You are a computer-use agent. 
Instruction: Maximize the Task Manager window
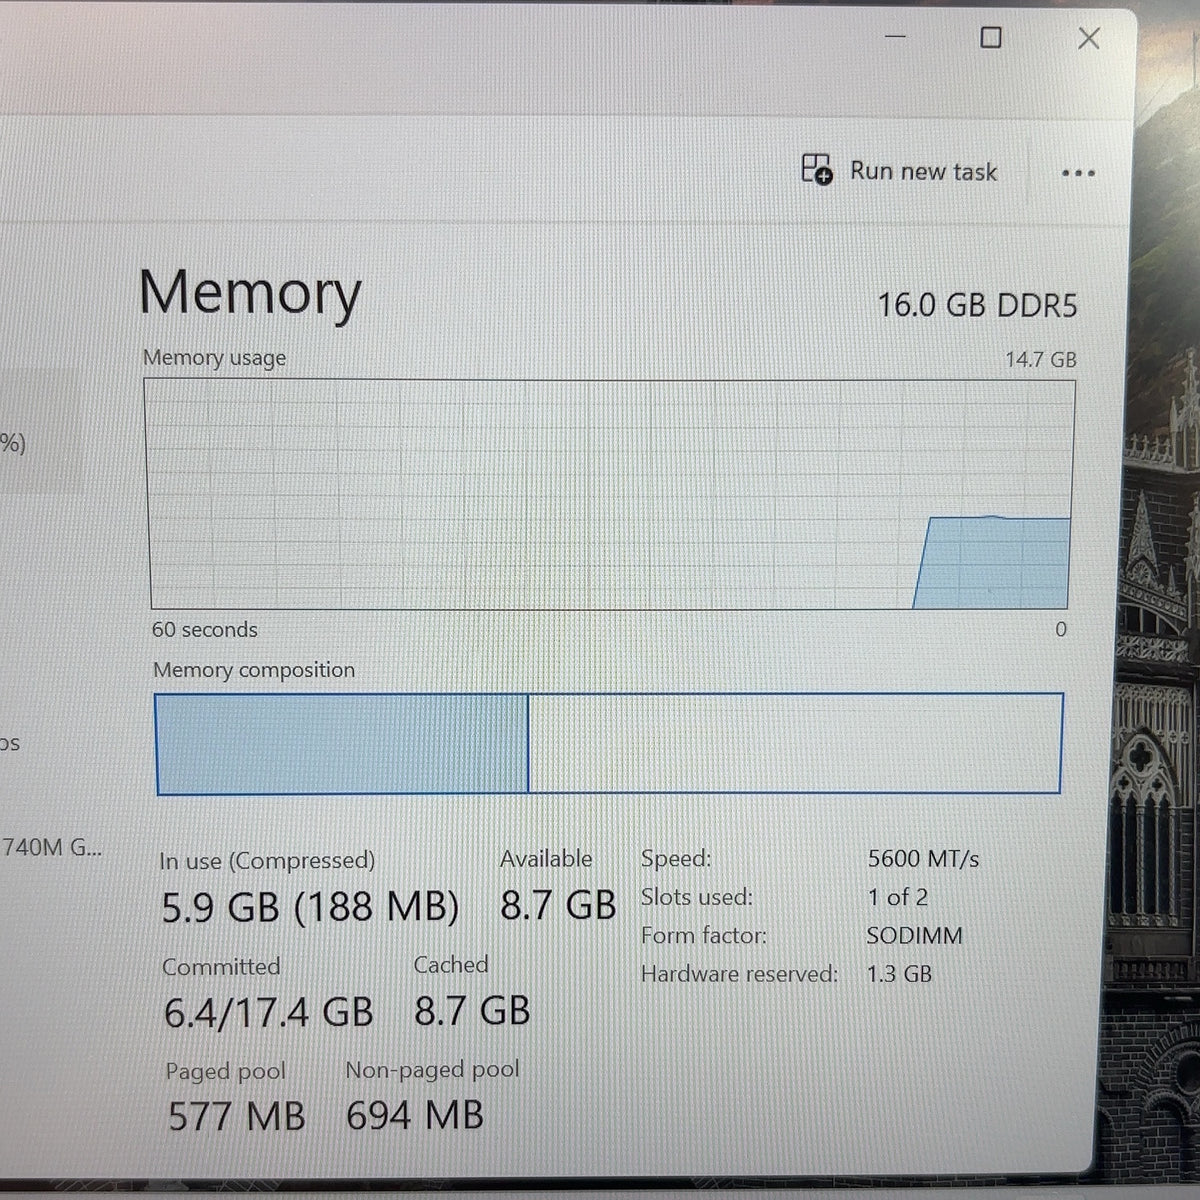pos(990,38)
